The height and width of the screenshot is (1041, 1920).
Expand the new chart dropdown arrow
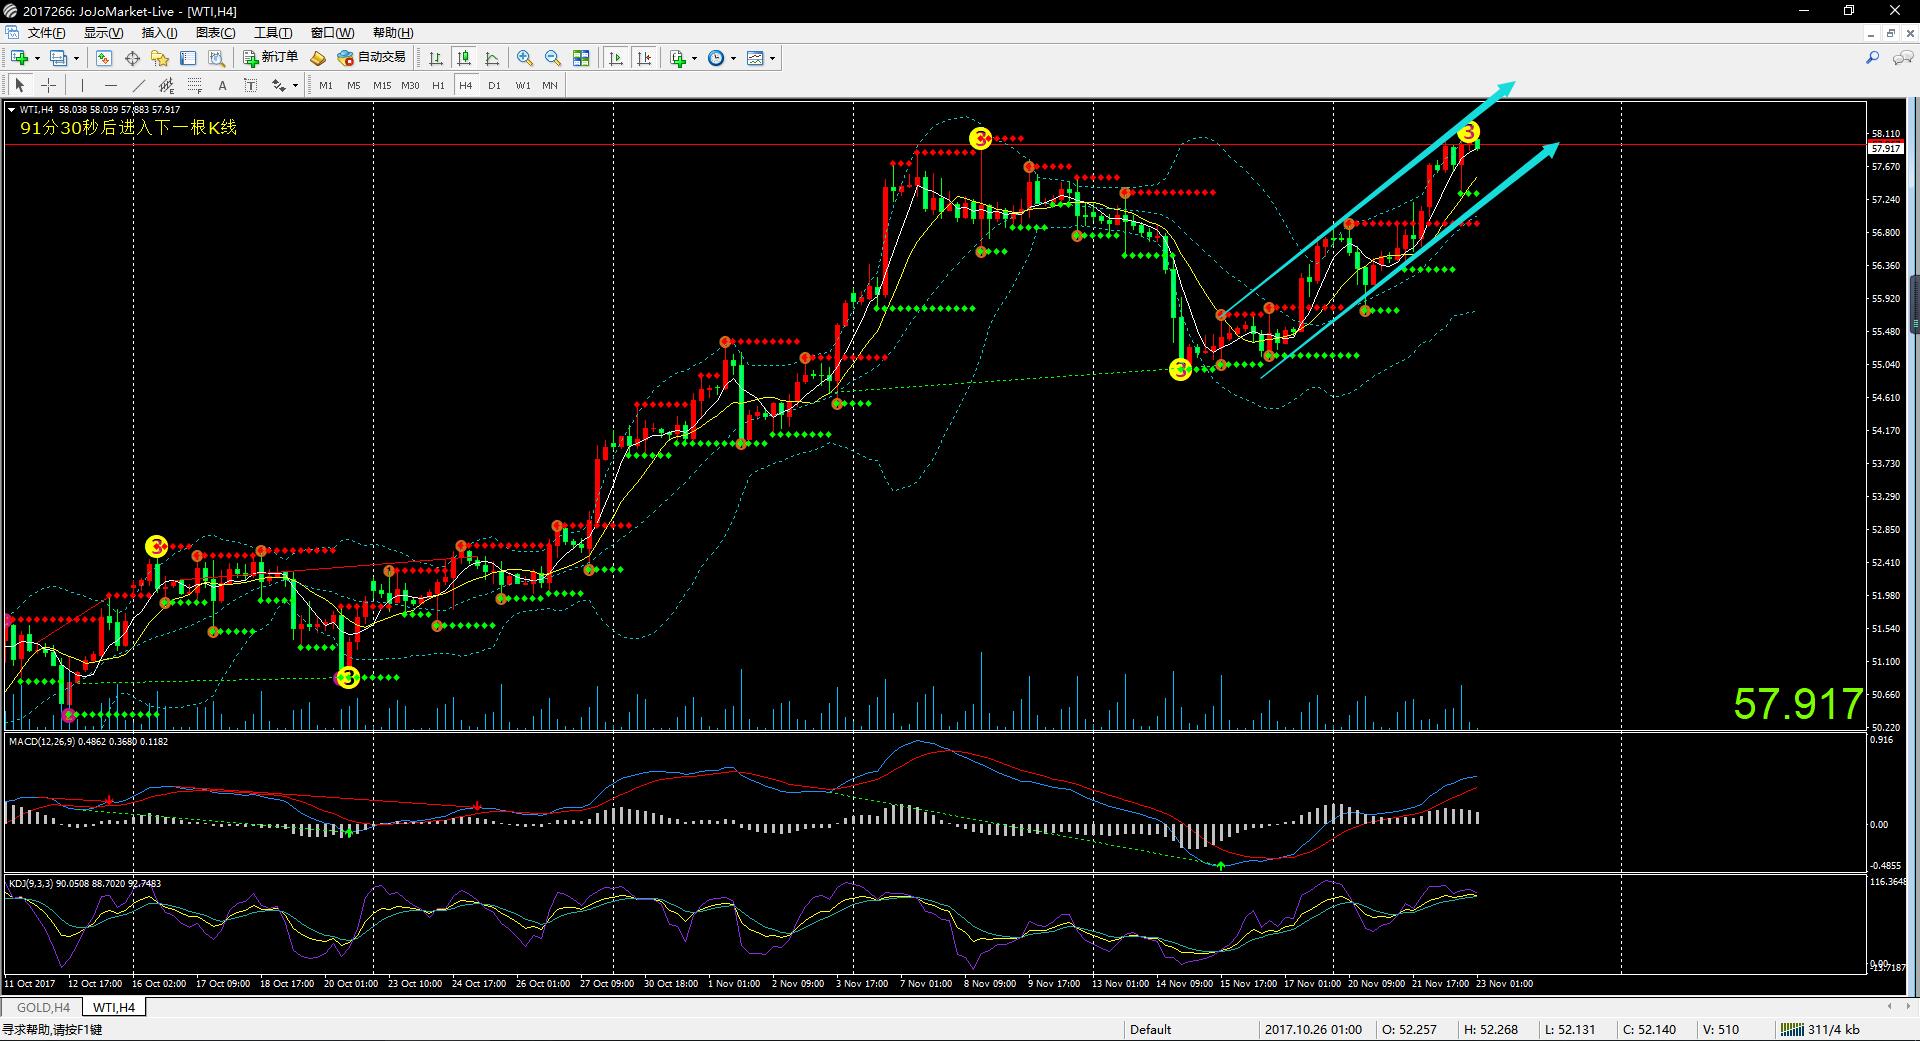pyautogui.click(x=38, y=58)
